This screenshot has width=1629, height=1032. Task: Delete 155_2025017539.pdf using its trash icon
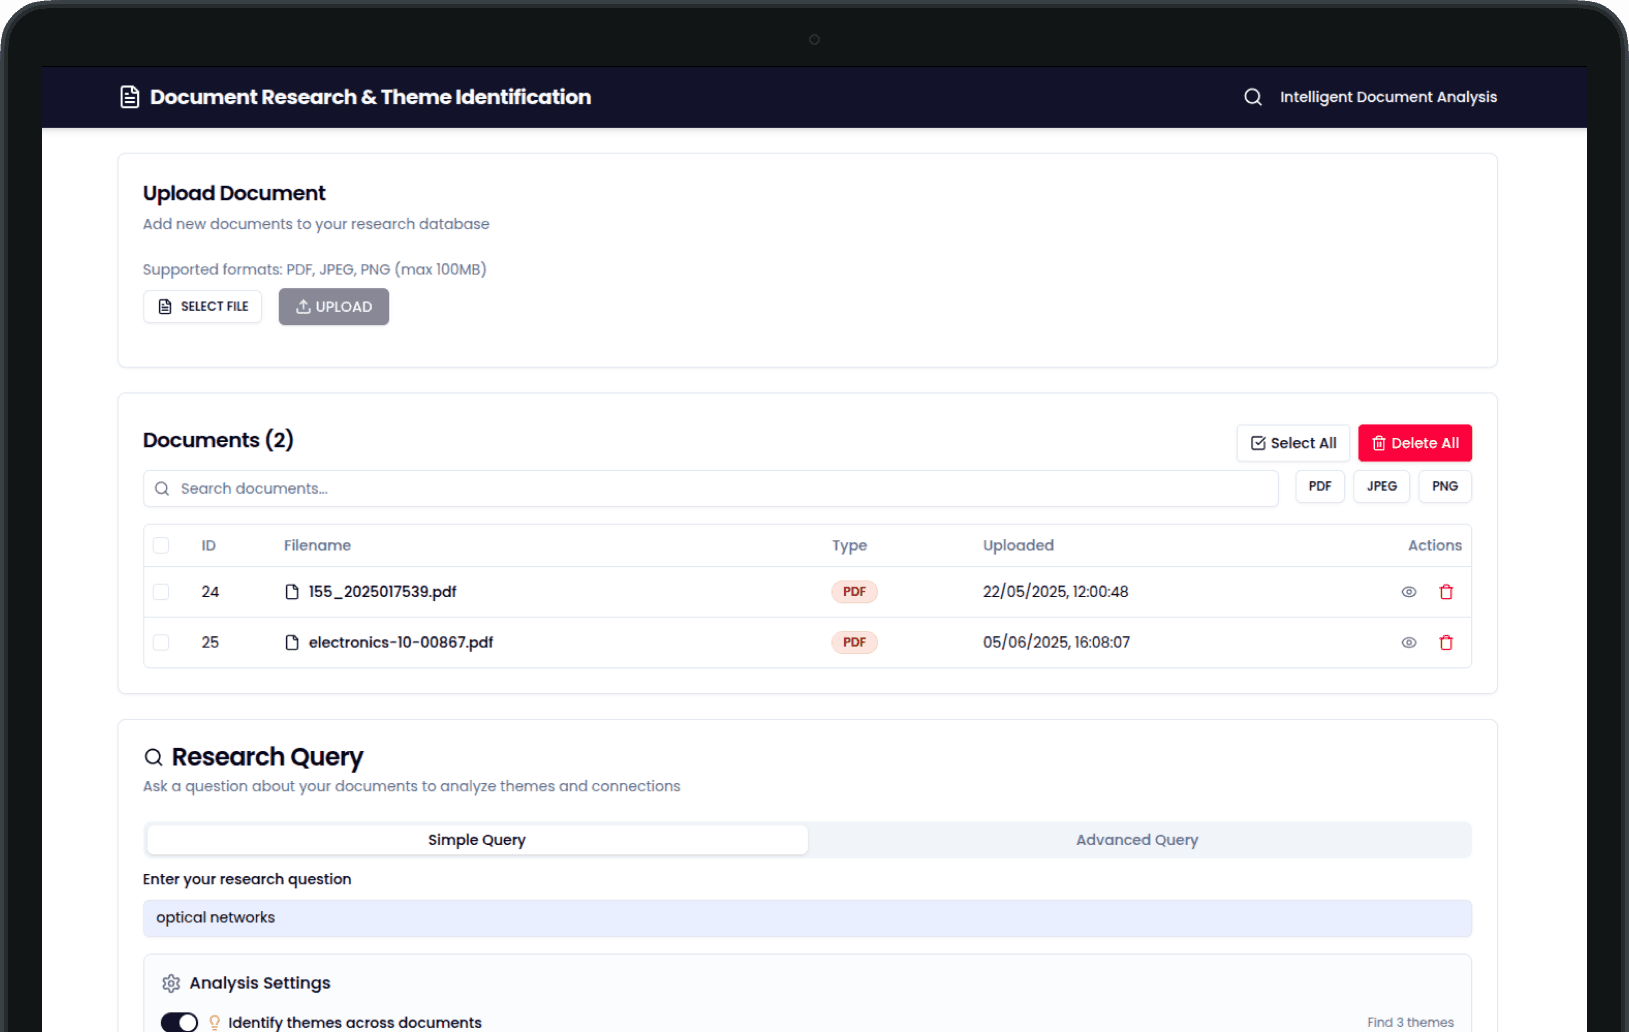[x=1445, y=592]
